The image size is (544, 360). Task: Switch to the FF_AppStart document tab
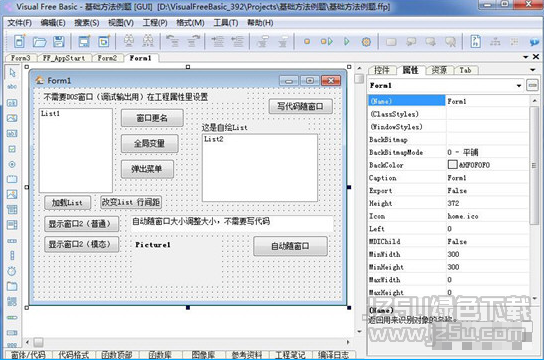tap(64, 58)
